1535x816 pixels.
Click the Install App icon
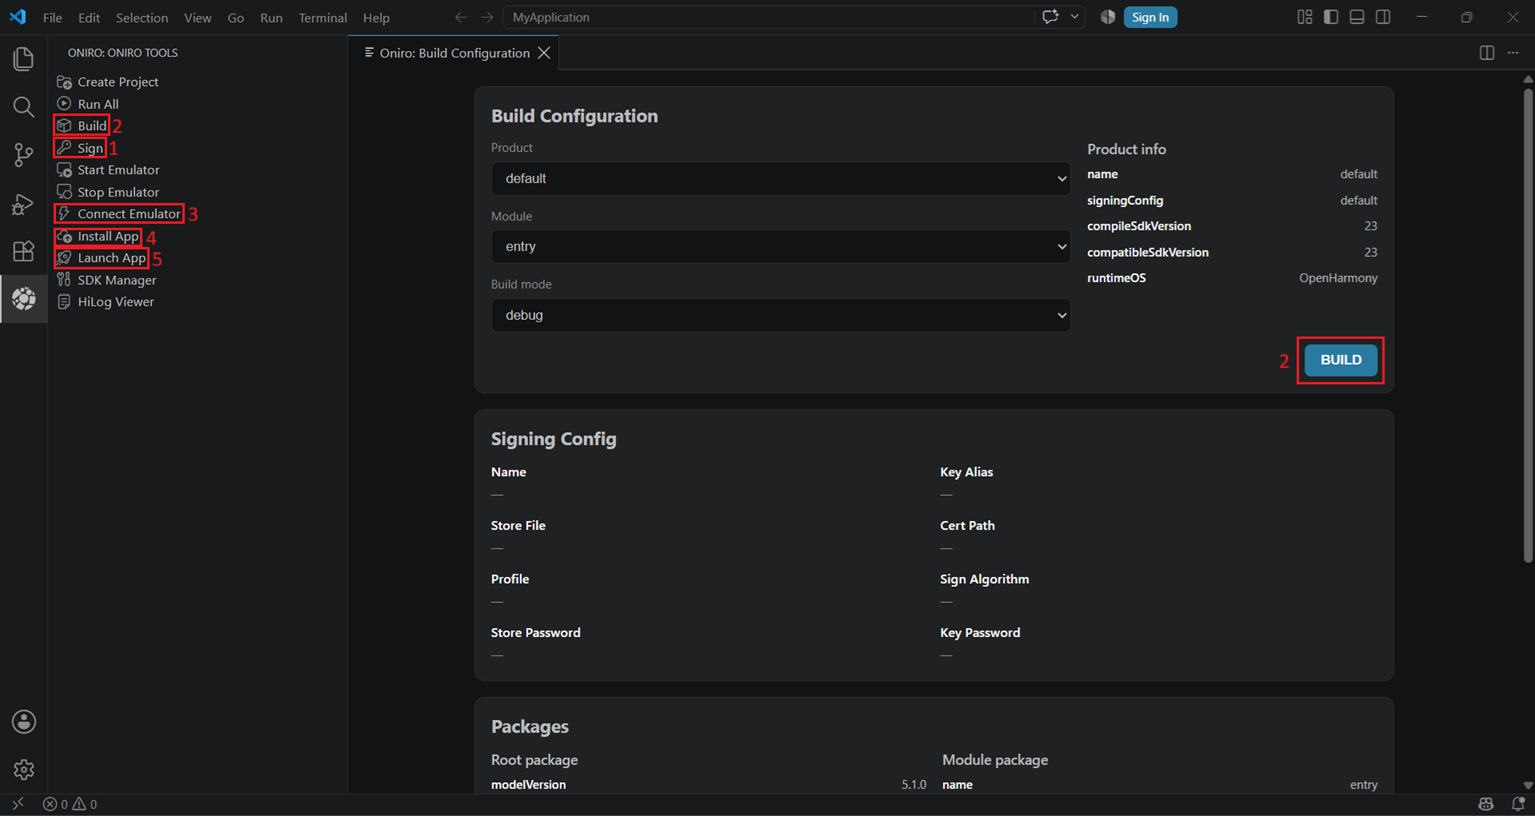click(x=64, y=236)
